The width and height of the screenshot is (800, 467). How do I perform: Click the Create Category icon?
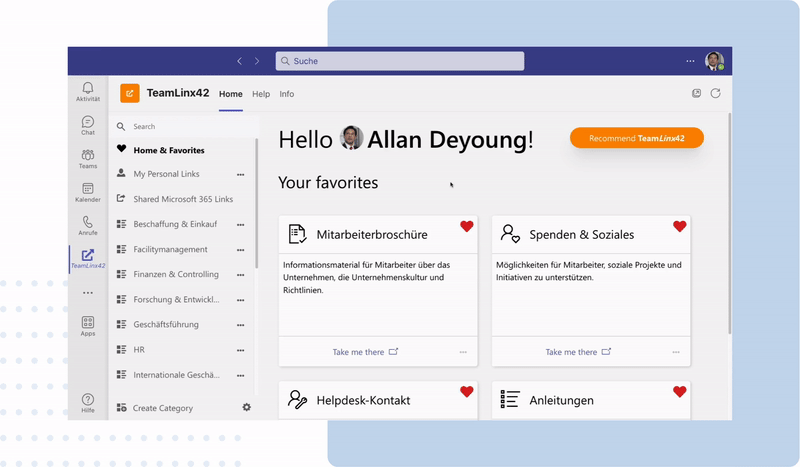pyautogui.click(x=121, y=407)
